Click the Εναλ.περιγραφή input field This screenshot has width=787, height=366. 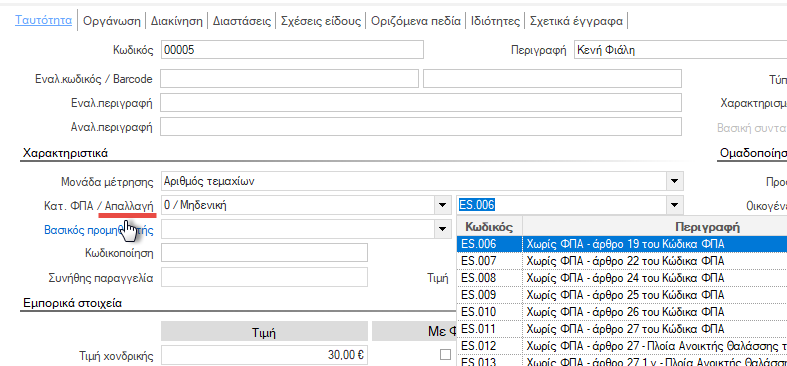point(421,102)
